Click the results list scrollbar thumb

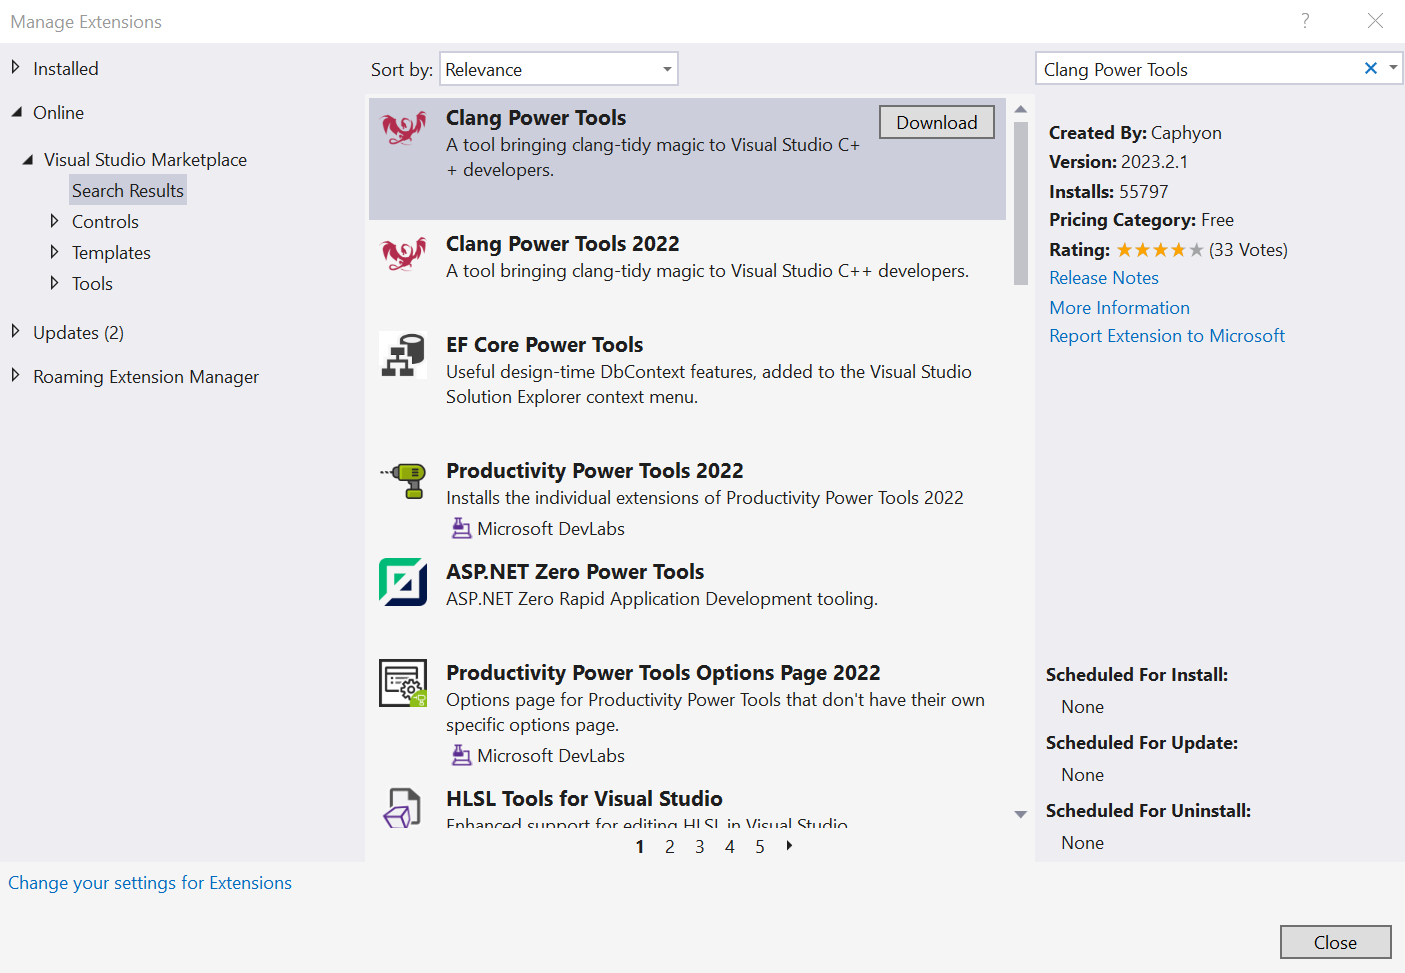click(1020, 203)
